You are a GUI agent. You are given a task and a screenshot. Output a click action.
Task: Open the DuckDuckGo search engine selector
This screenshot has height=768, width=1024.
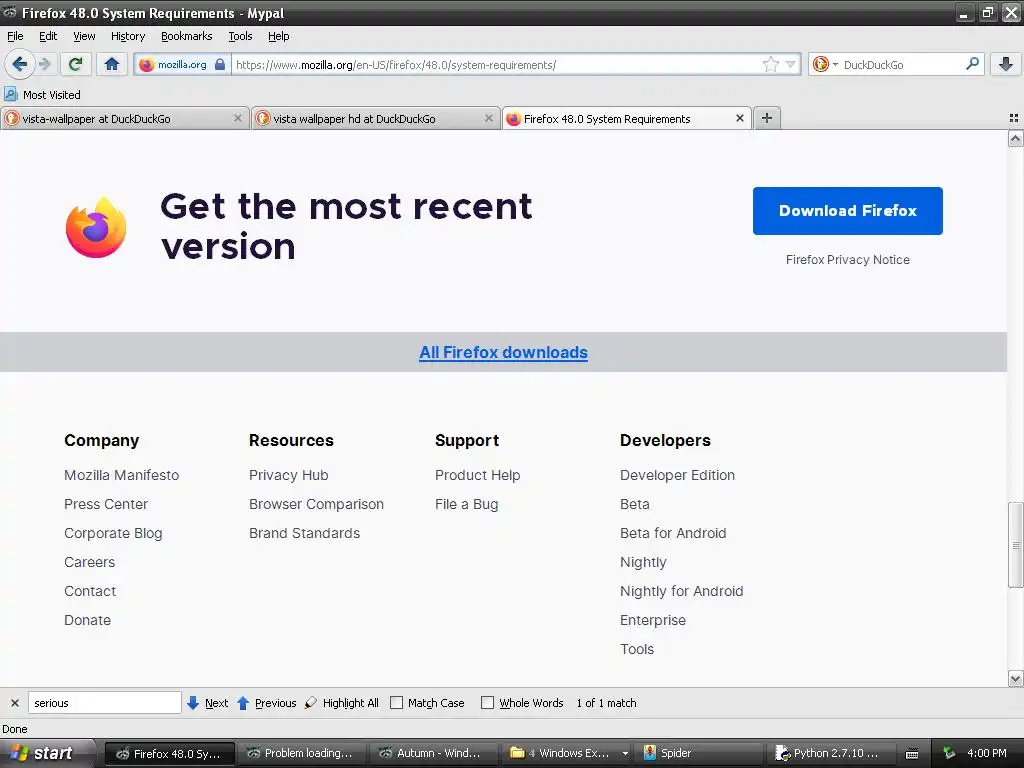click(x=825, y=64)
